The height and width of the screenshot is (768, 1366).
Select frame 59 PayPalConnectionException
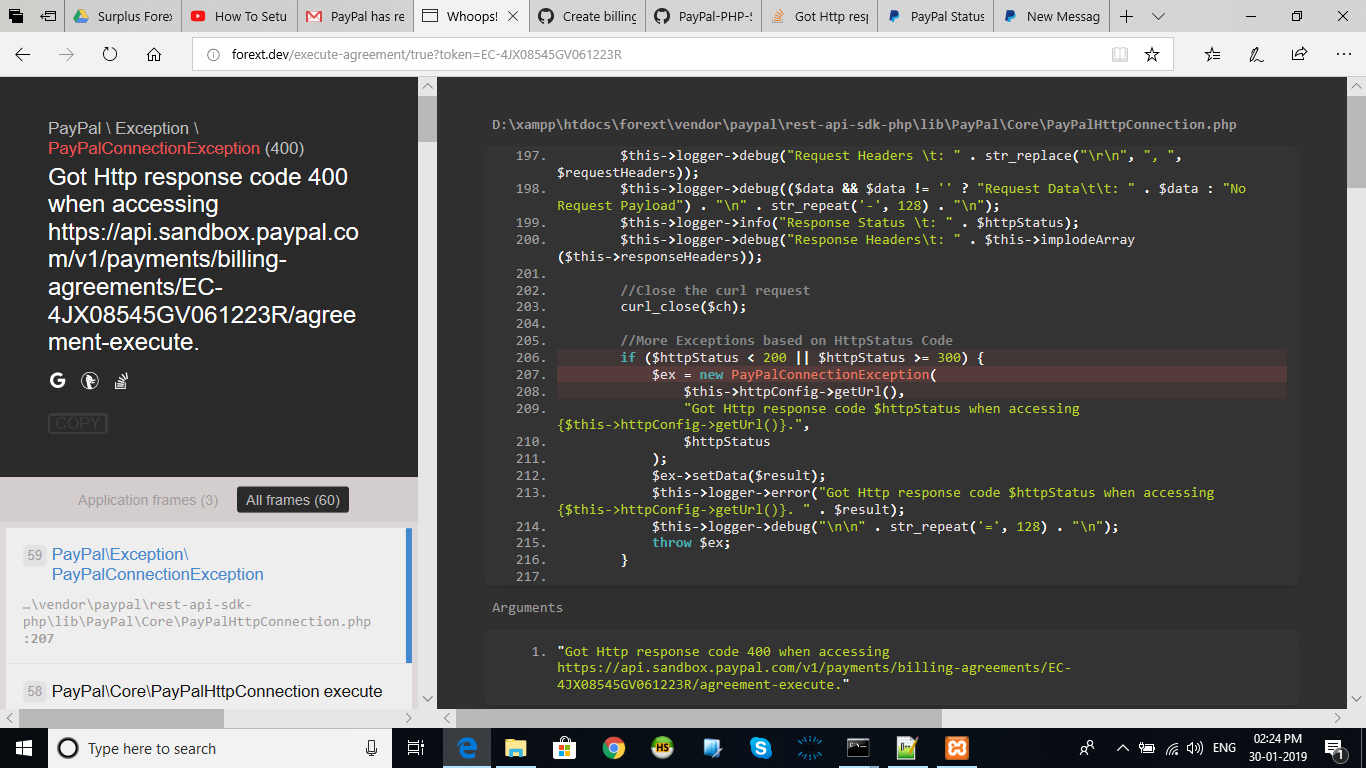[208, 595]
